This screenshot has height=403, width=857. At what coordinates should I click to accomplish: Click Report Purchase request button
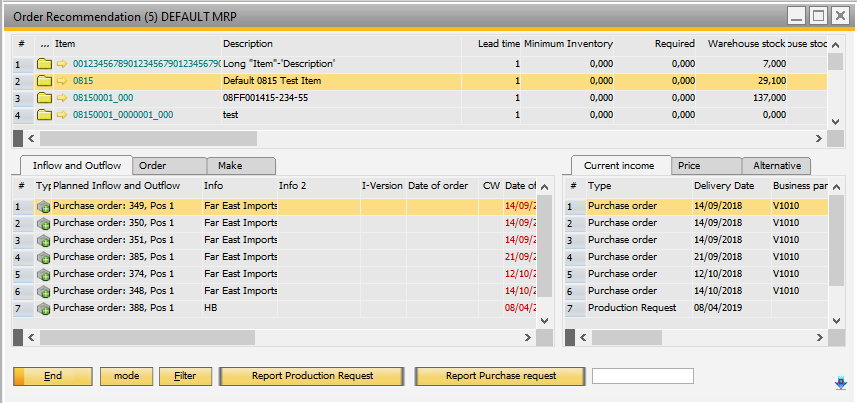point(499,376)
